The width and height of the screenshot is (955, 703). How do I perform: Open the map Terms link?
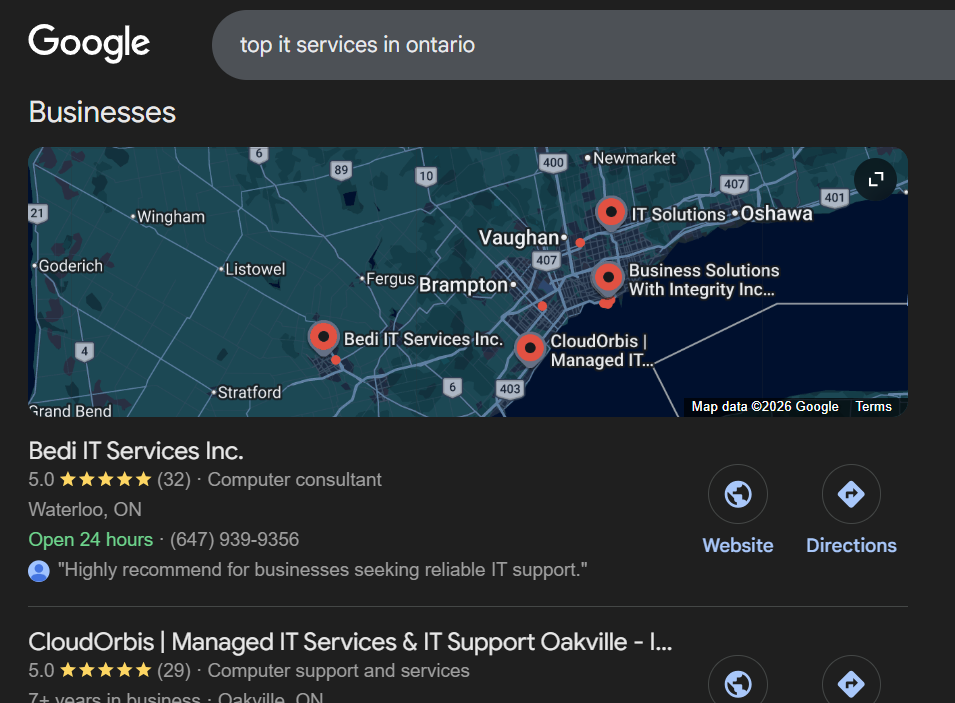(x=873, y=407)
